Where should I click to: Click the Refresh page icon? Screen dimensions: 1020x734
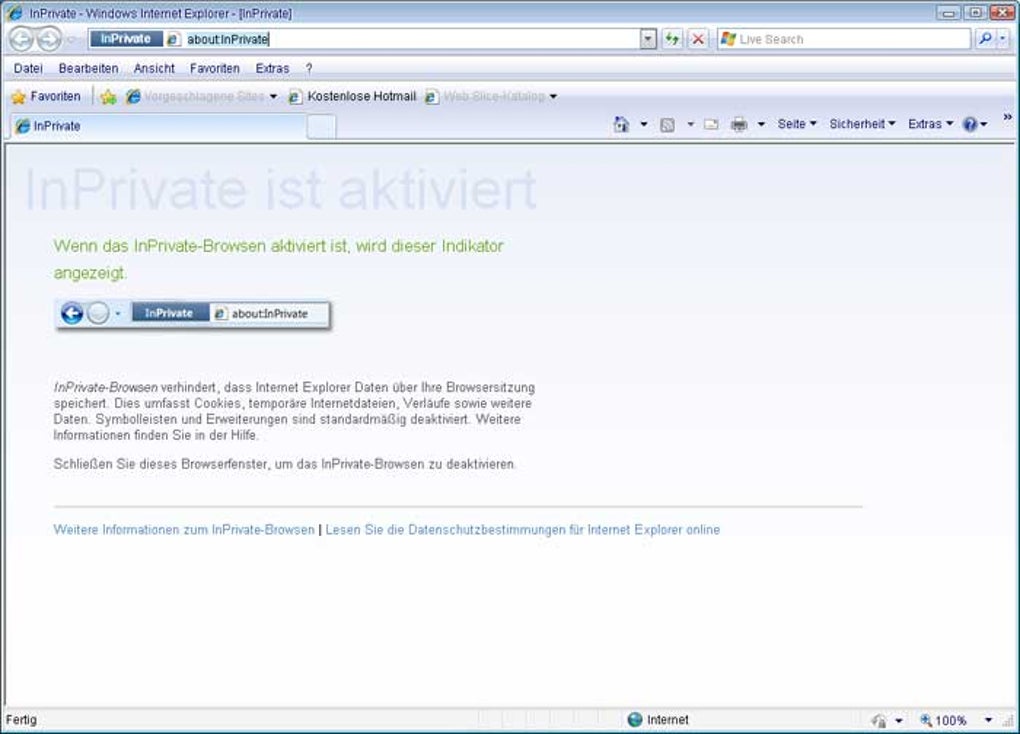click(x=671, y=39)
